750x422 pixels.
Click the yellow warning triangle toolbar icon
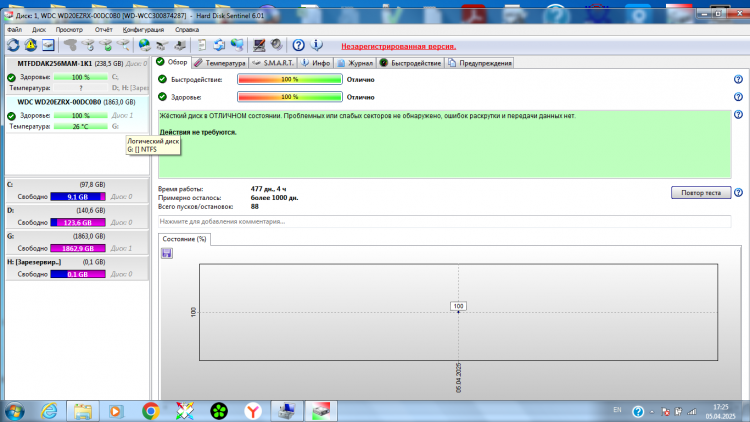pyautogui.click(x=31, y=45)
